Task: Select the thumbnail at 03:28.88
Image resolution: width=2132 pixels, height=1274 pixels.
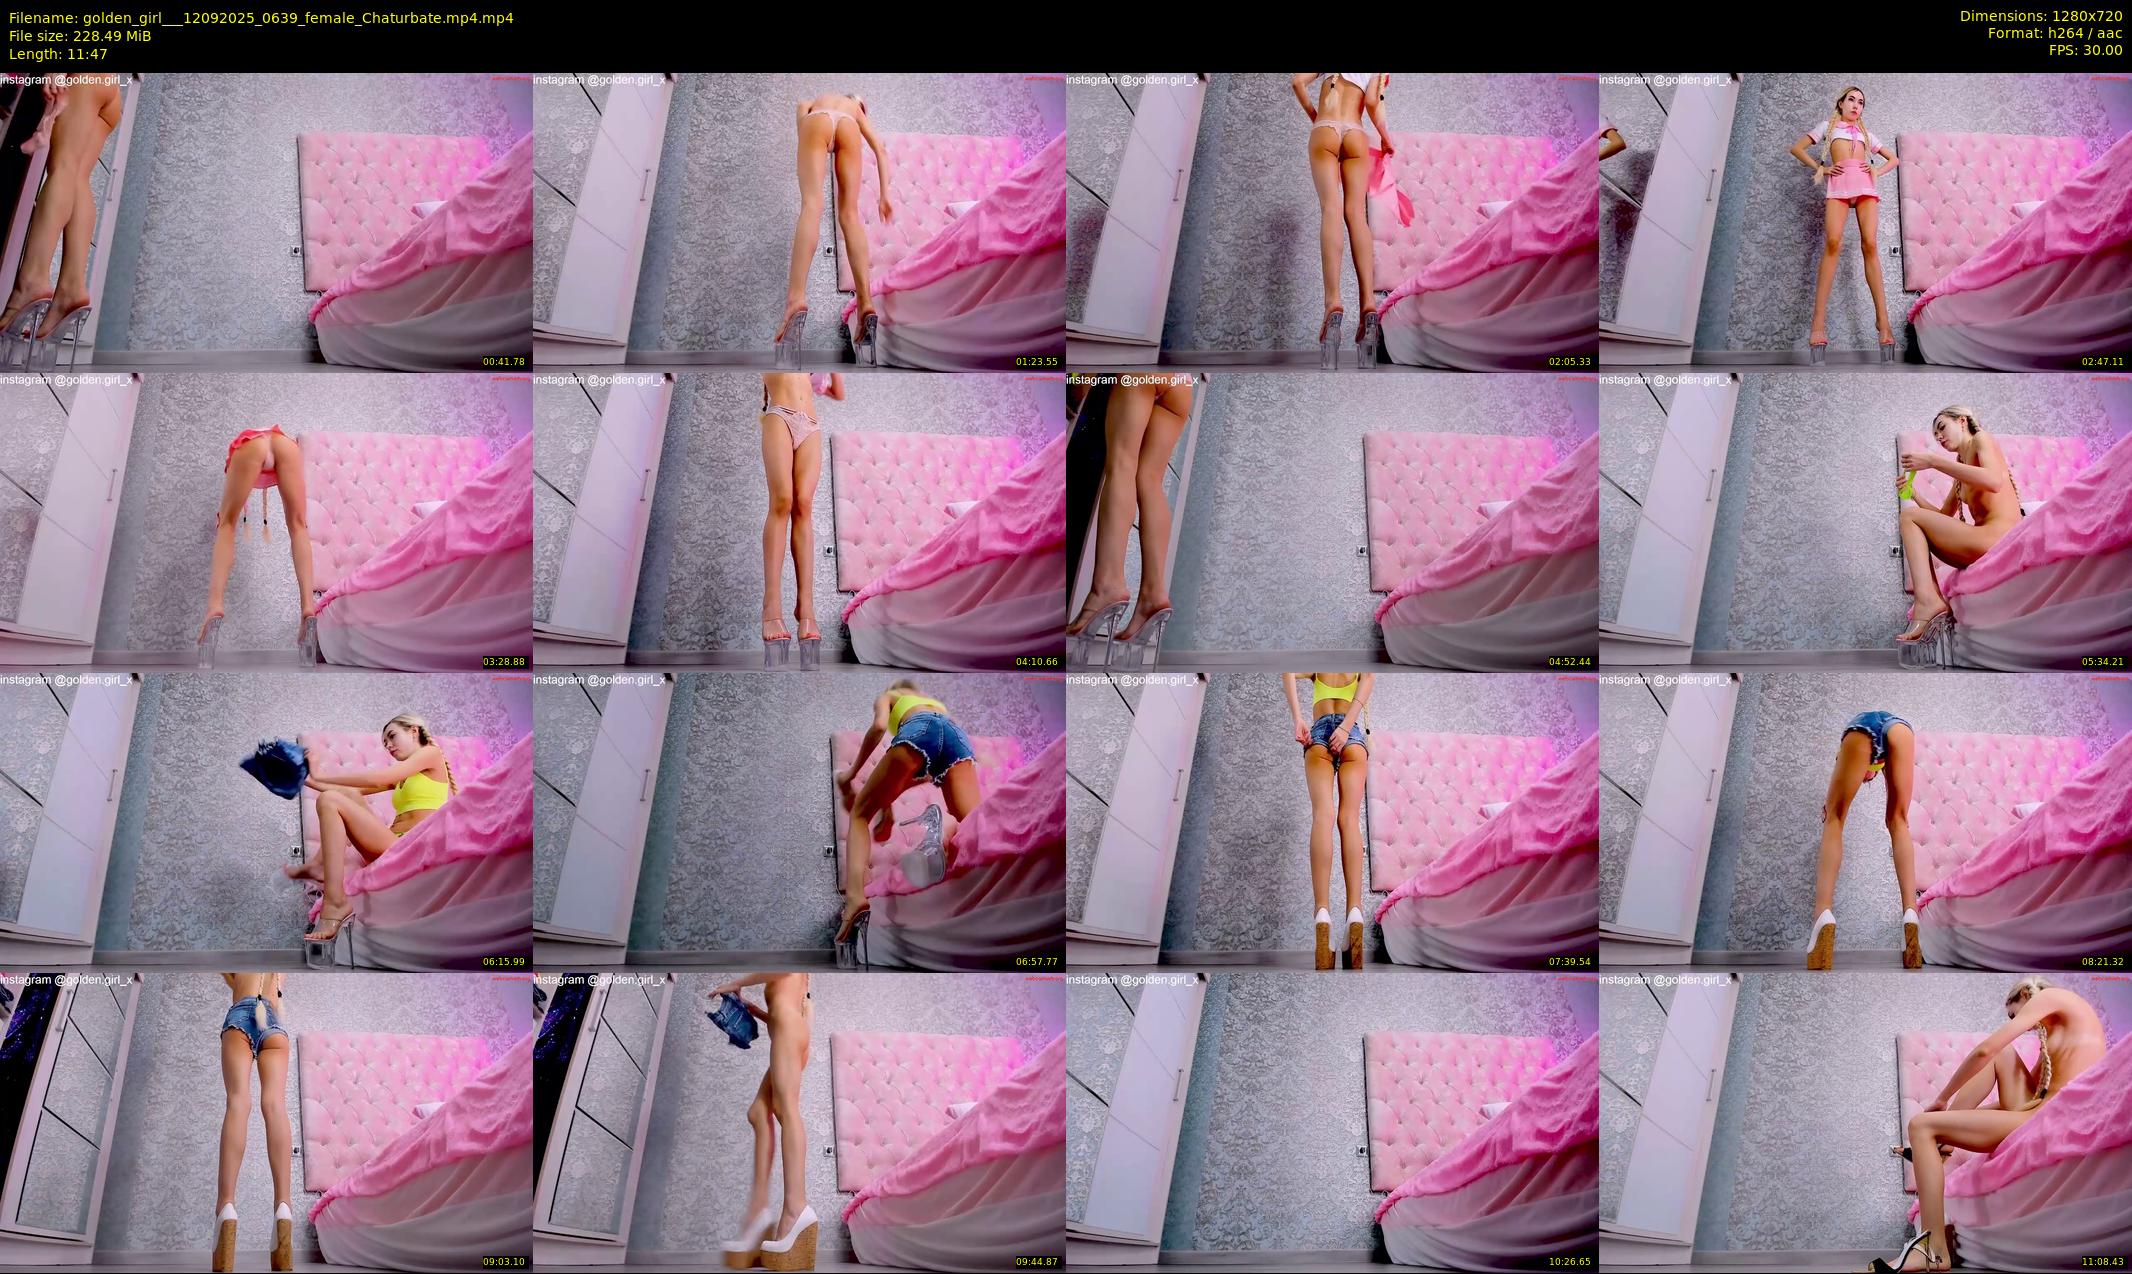Action: (x=266, y=522)
